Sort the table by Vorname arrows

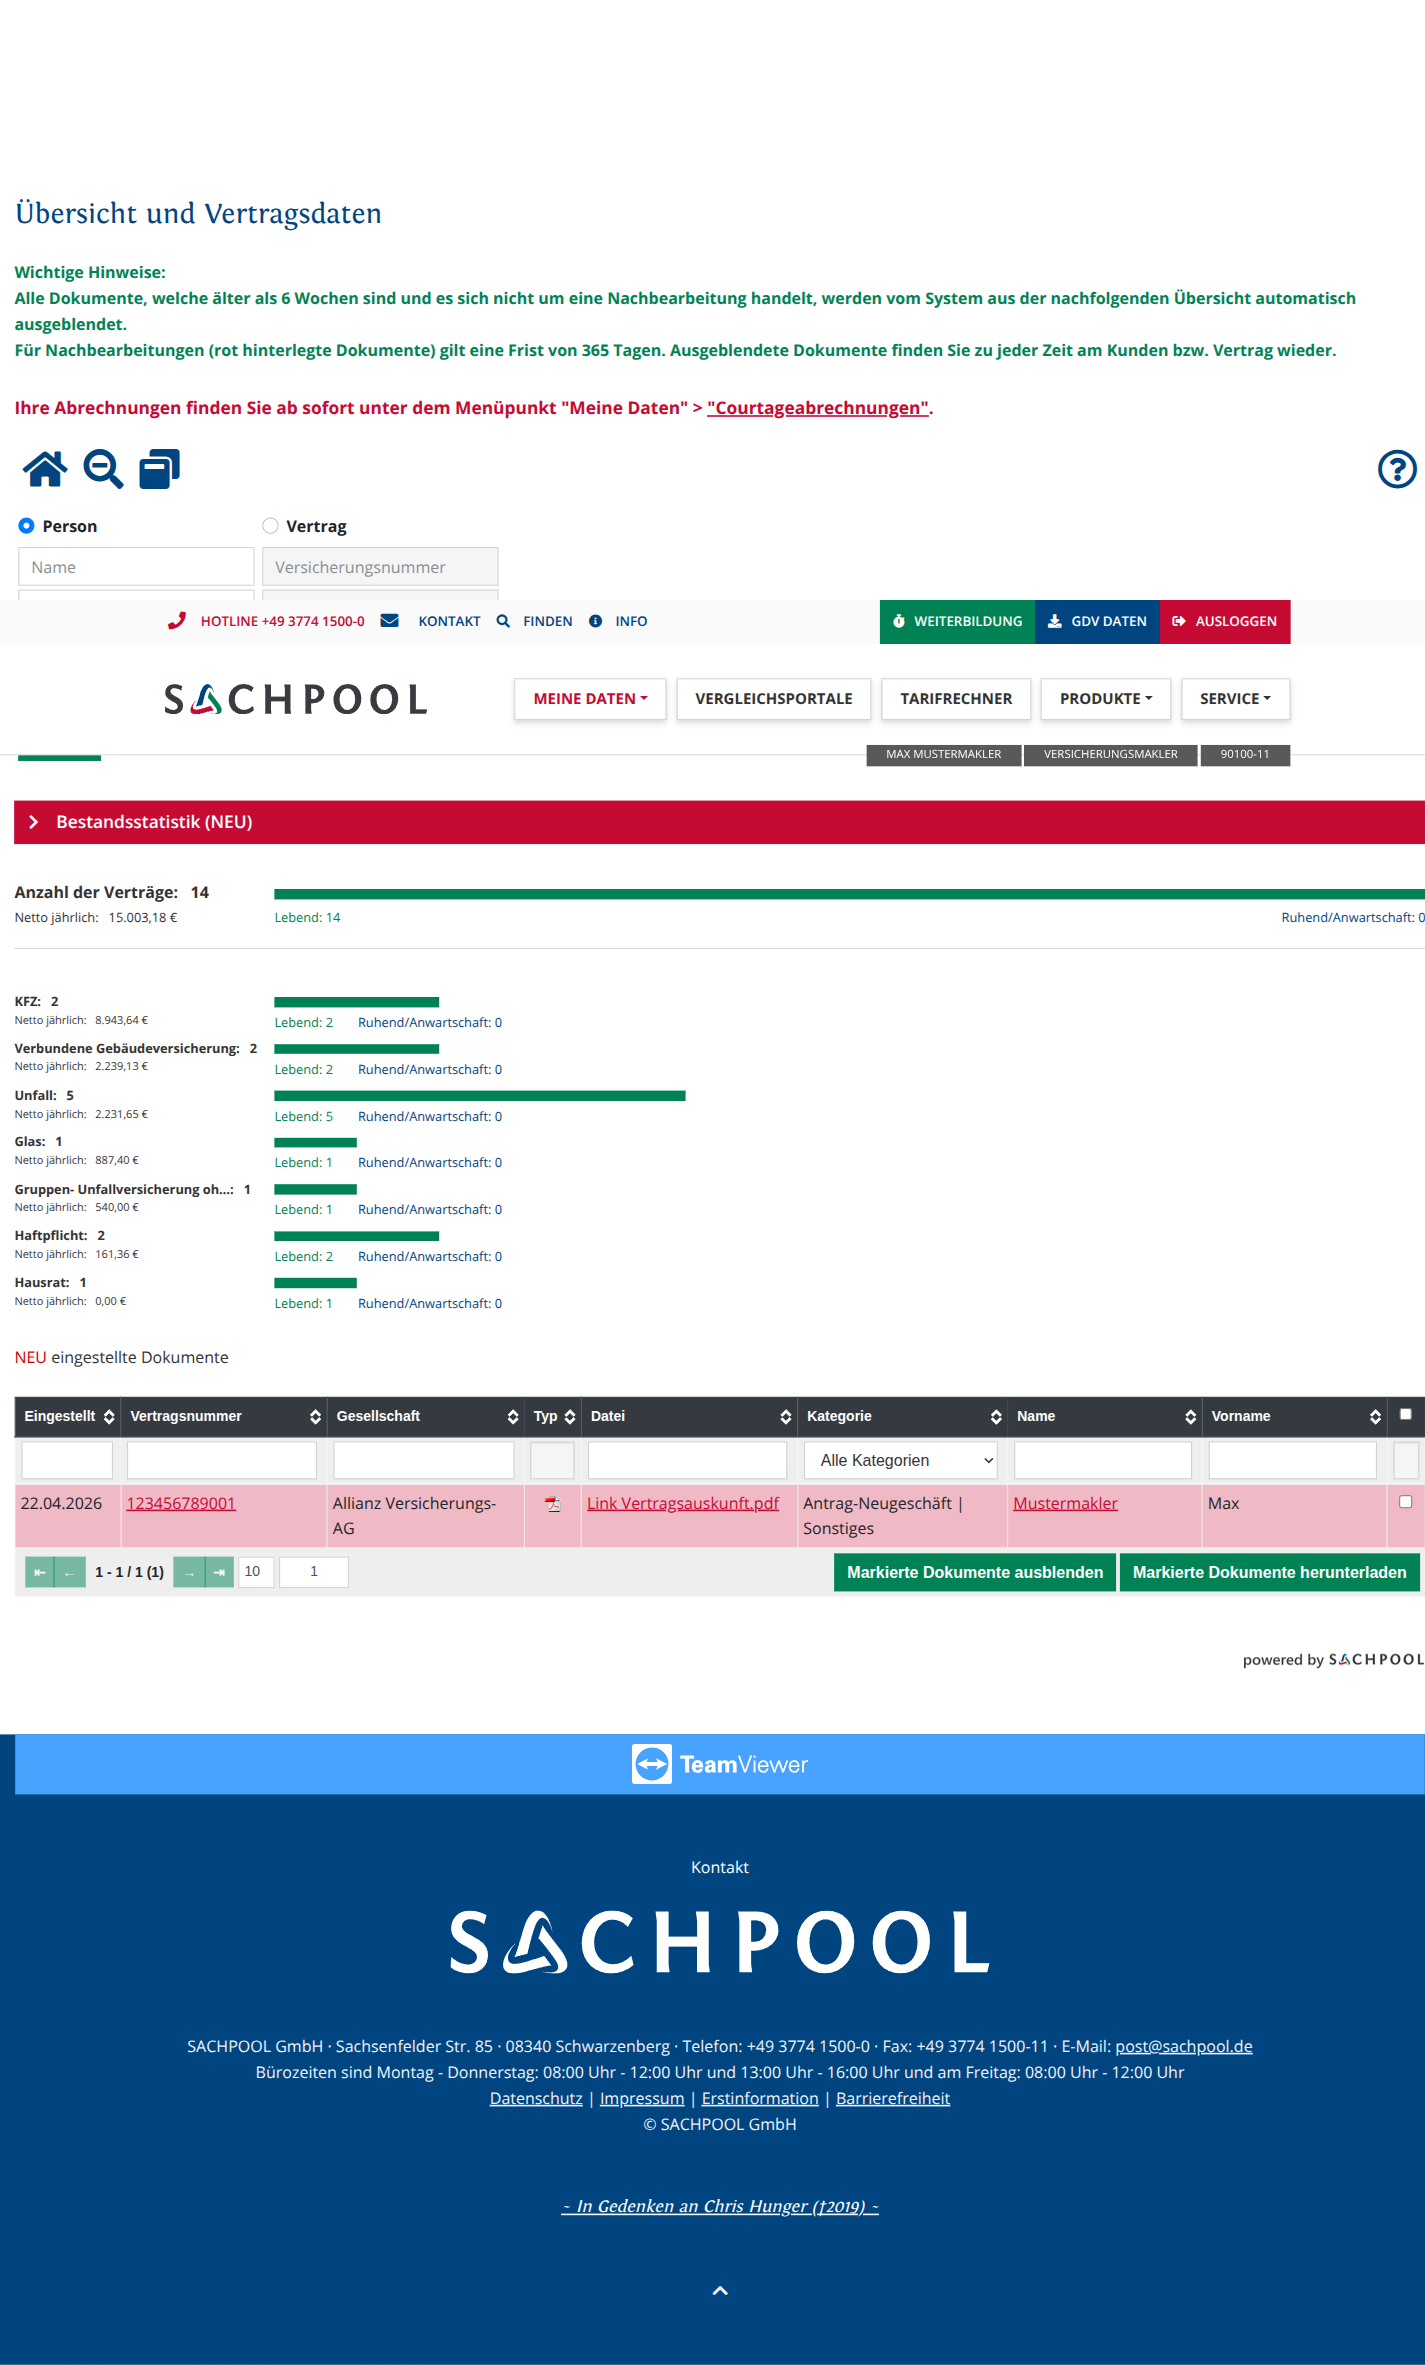pos(1376,1417)
